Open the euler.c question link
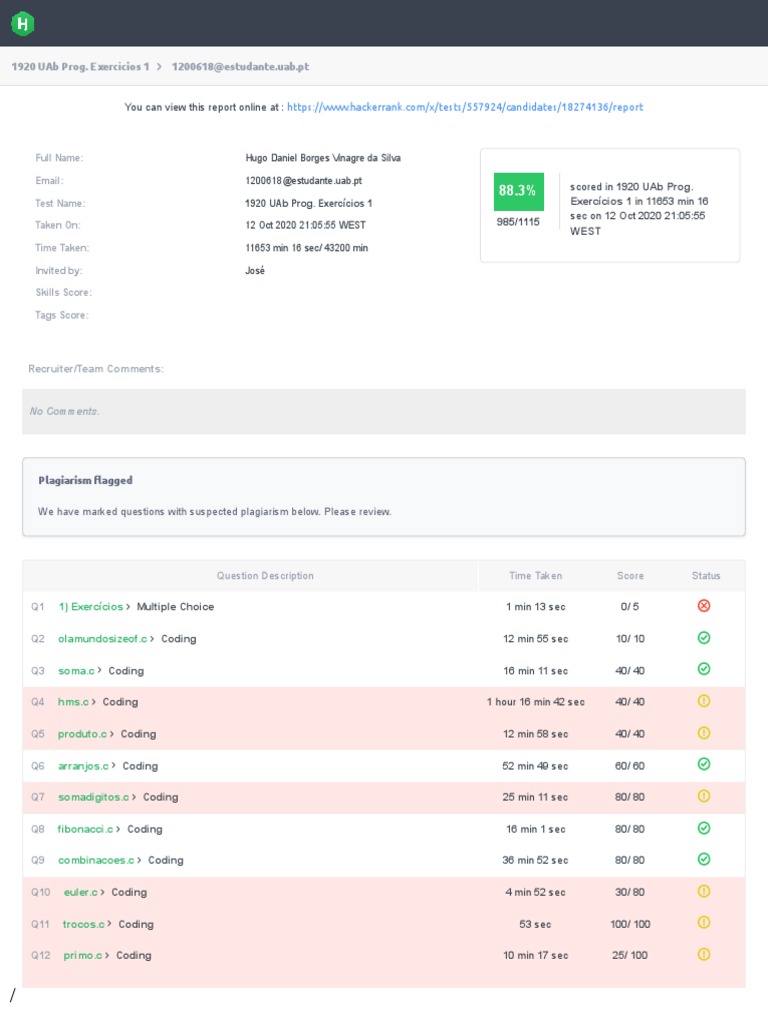768x1024 pixels. [80, 892]
